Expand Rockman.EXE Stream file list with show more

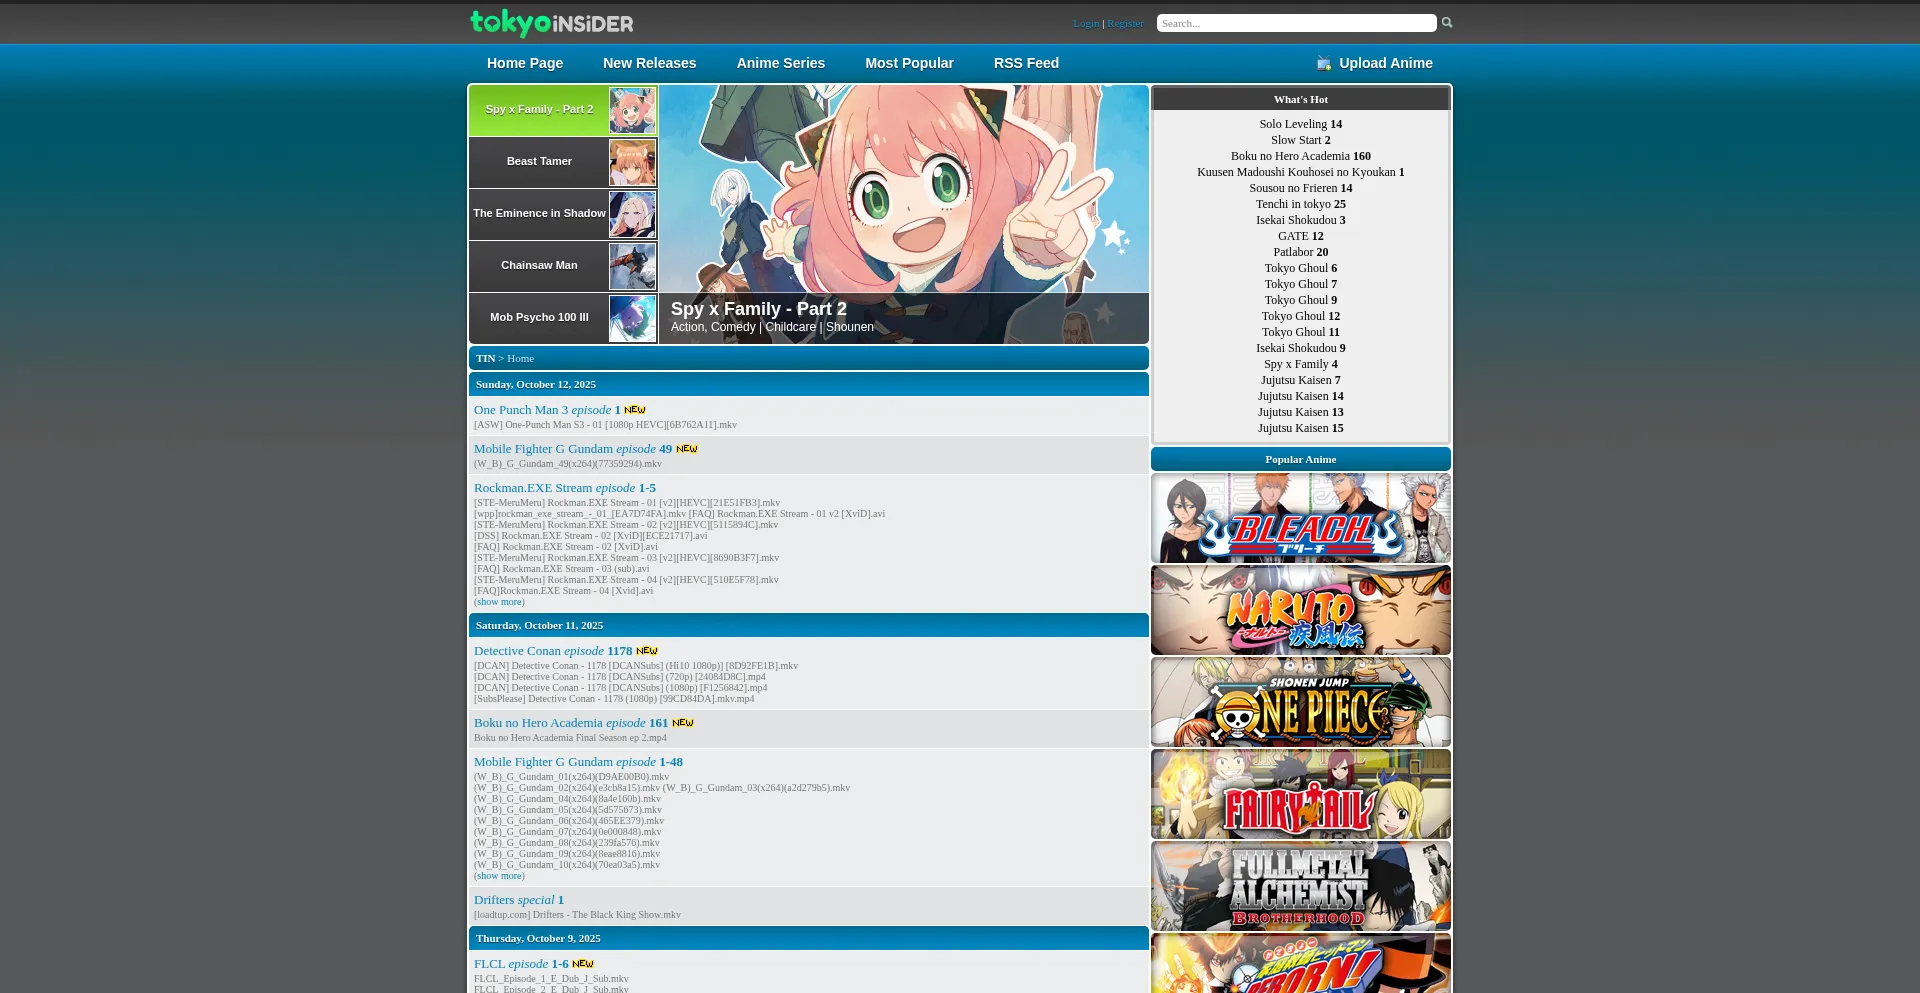[499, 602]
